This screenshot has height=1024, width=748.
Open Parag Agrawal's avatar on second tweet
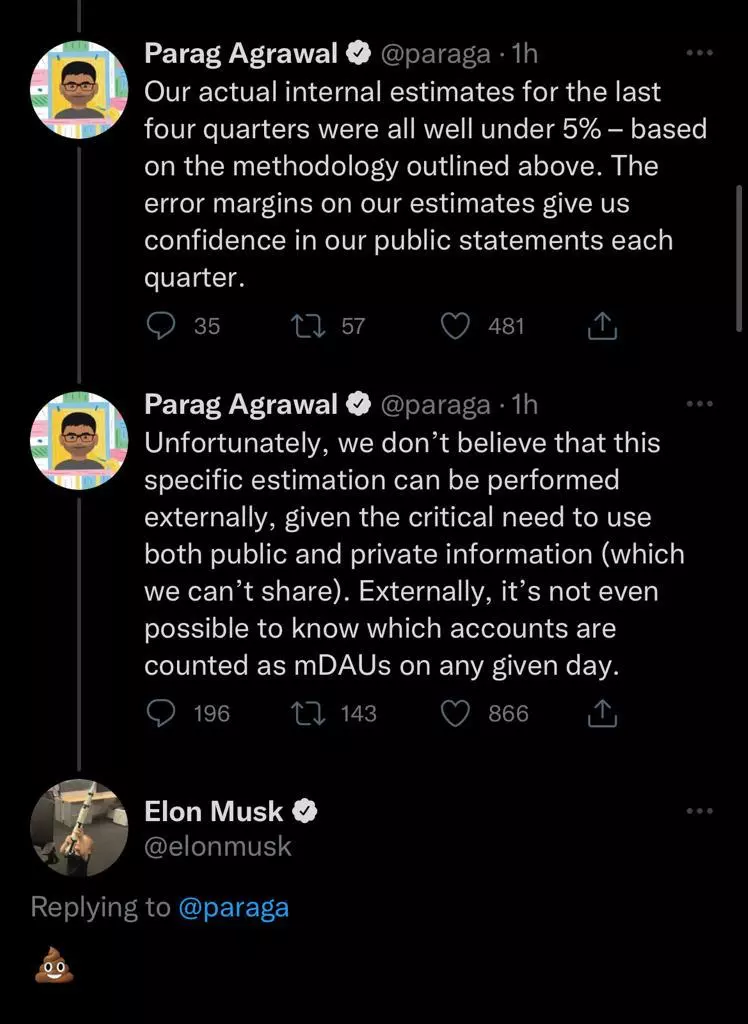pos(80,441)
